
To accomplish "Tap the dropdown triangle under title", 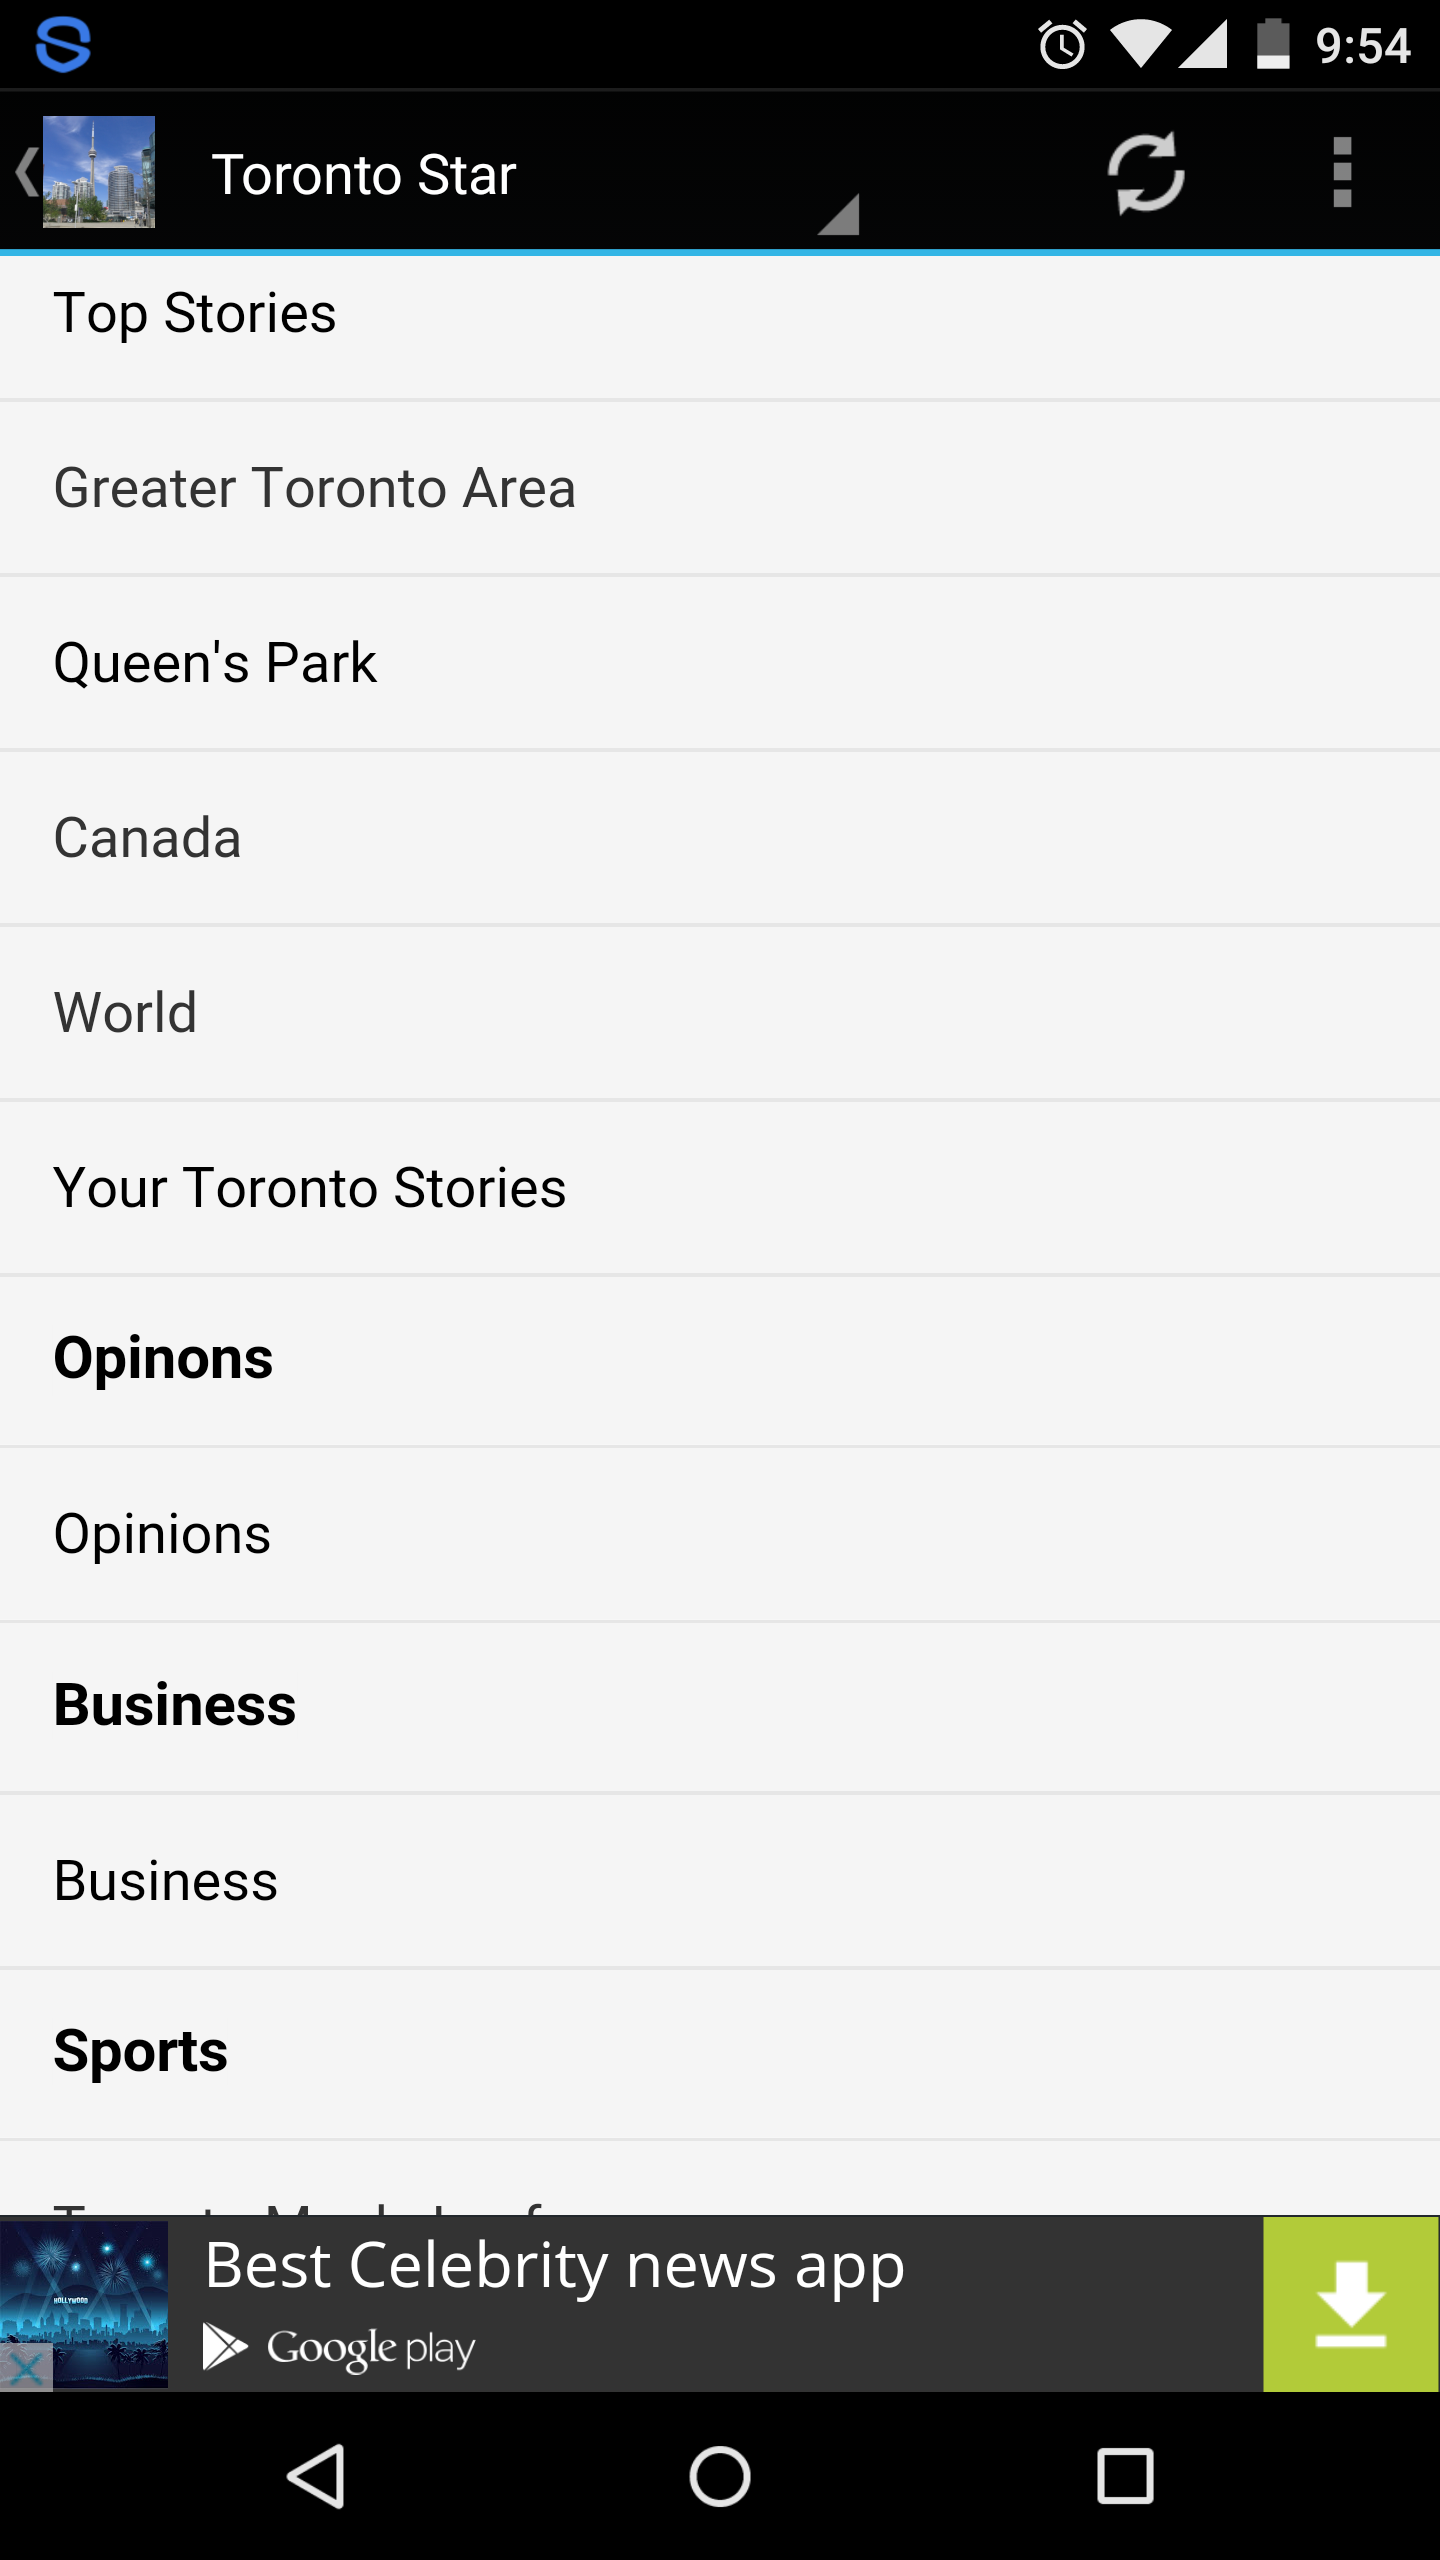I will 838,214.
